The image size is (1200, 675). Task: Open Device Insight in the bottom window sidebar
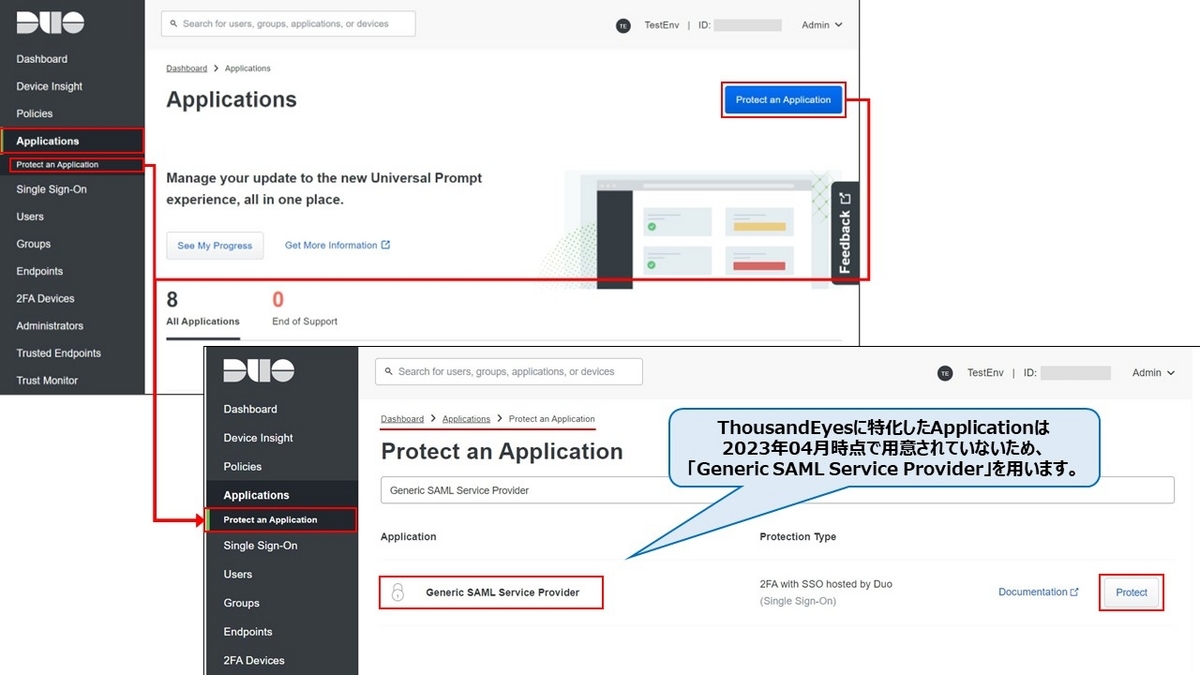[x=258, y=438]
